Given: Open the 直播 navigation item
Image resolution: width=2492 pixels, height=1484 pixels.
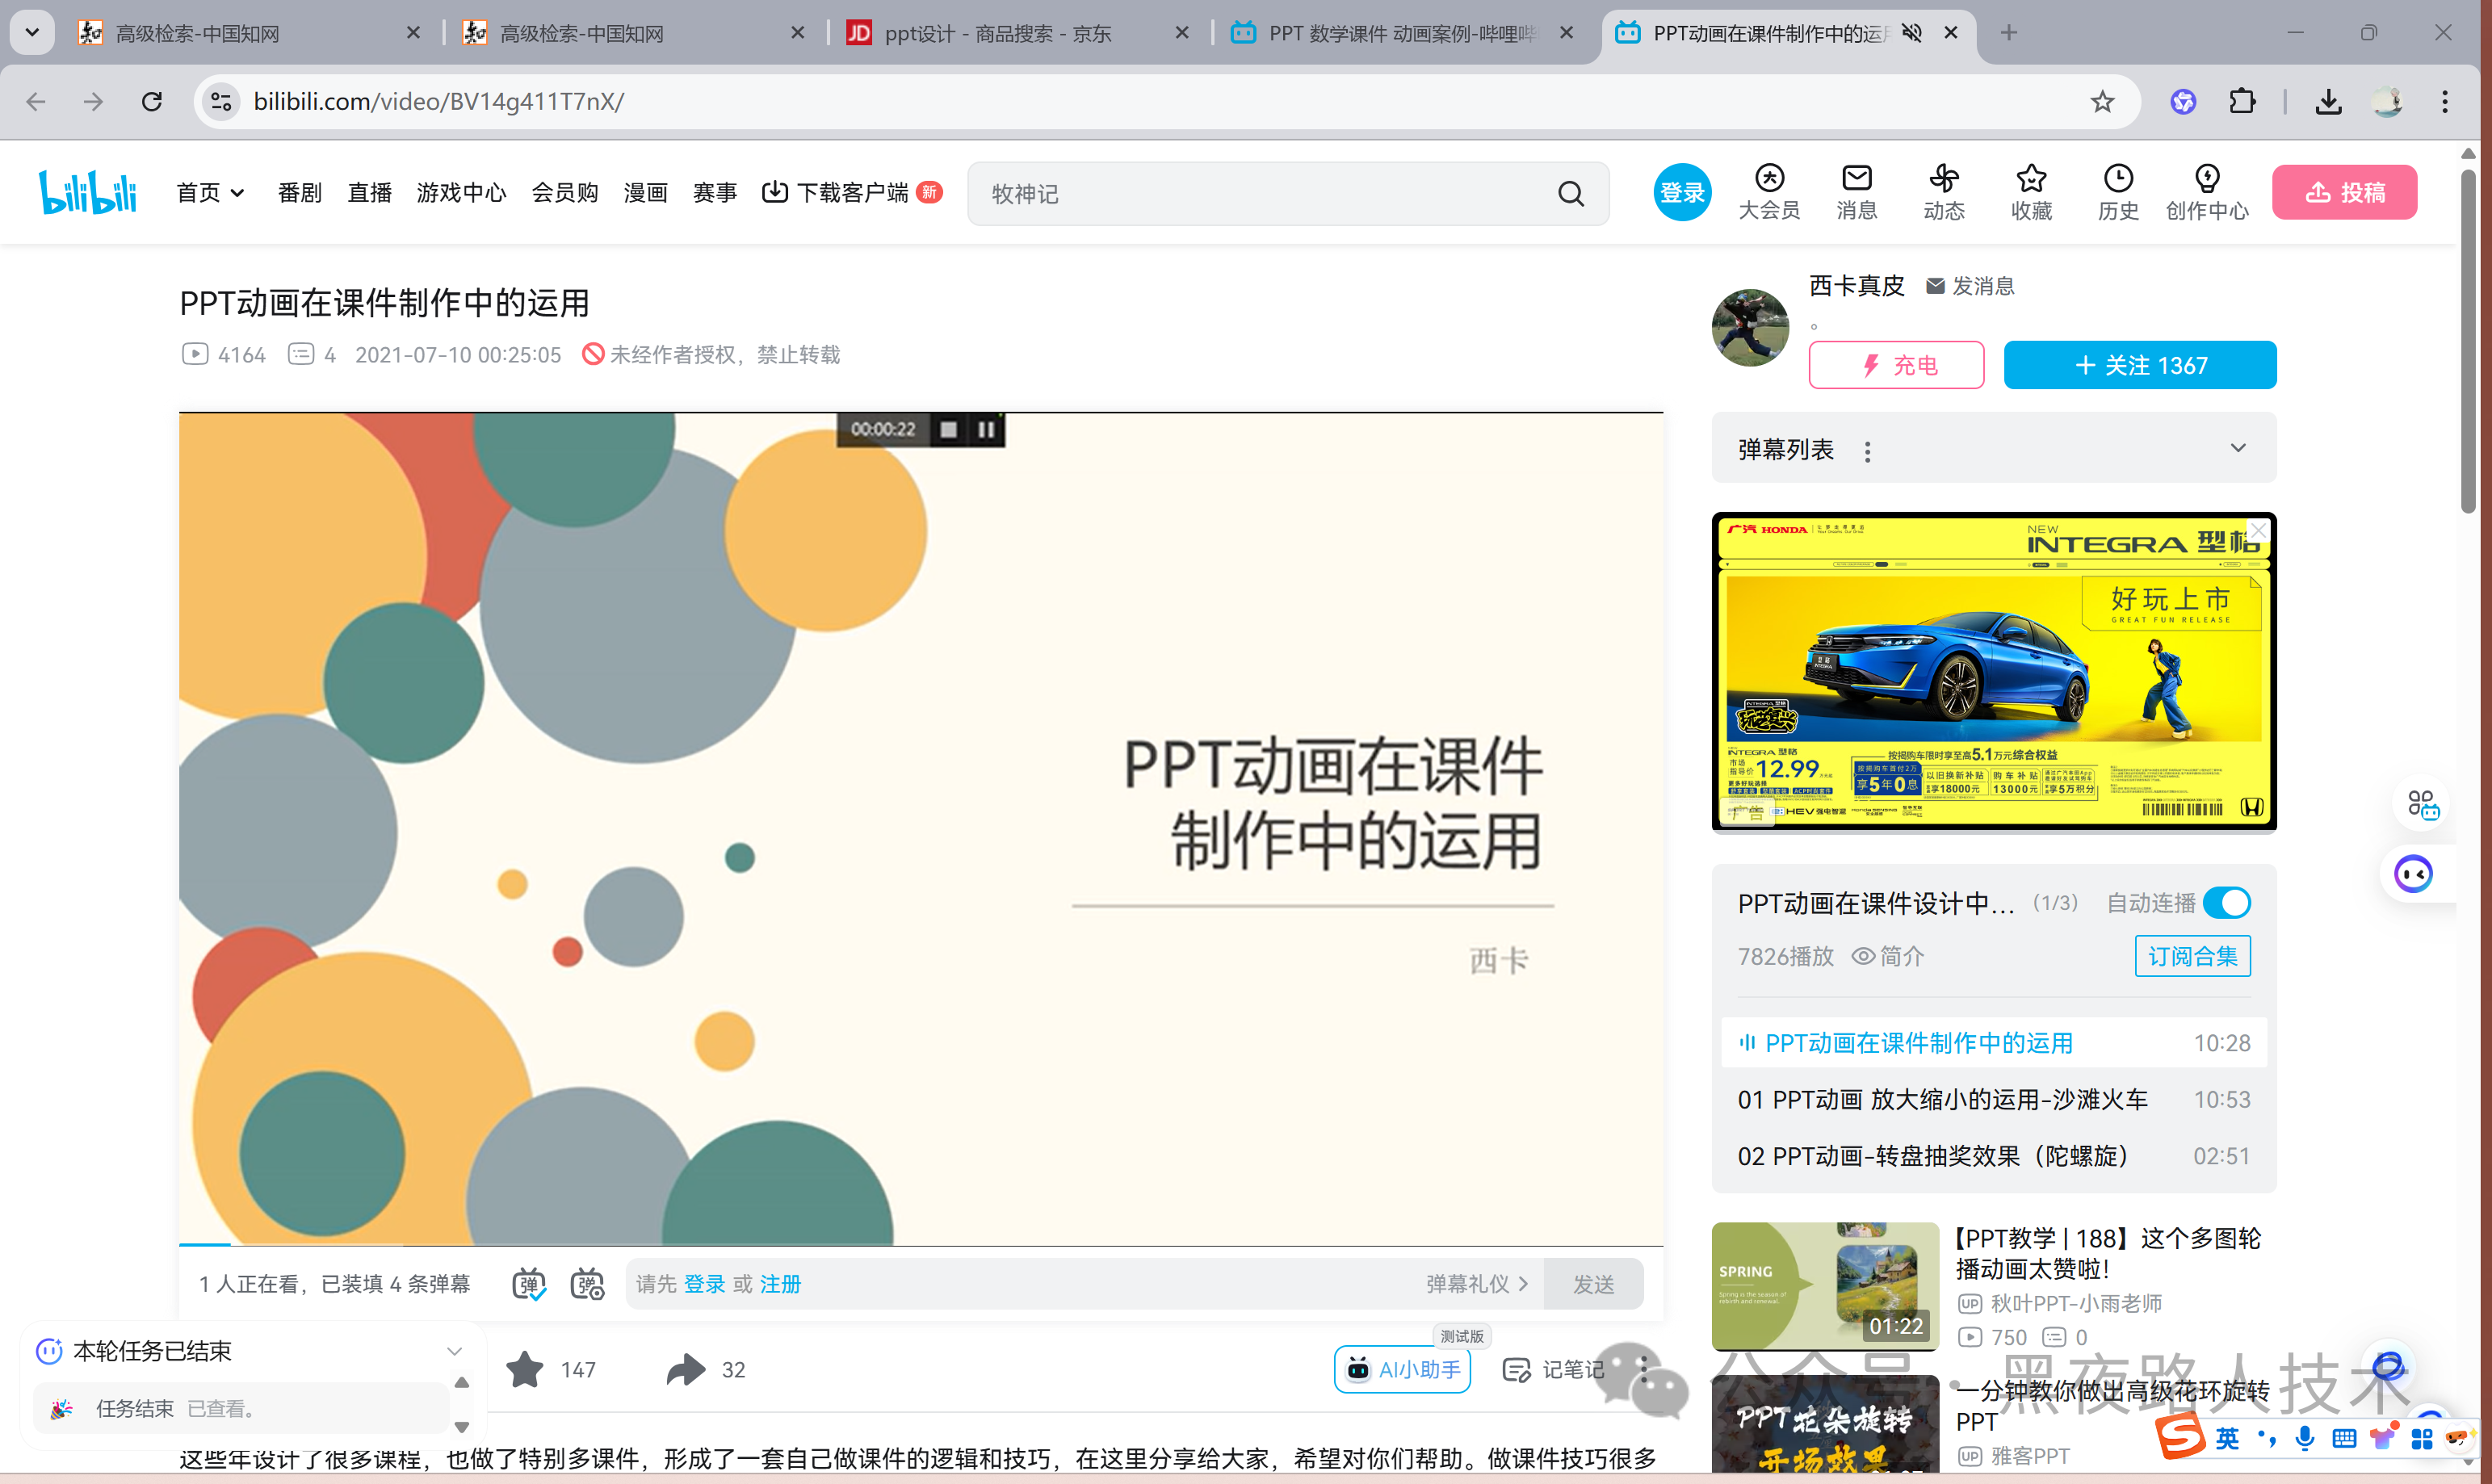Looking at the screenshot, I should click(369, 193).
